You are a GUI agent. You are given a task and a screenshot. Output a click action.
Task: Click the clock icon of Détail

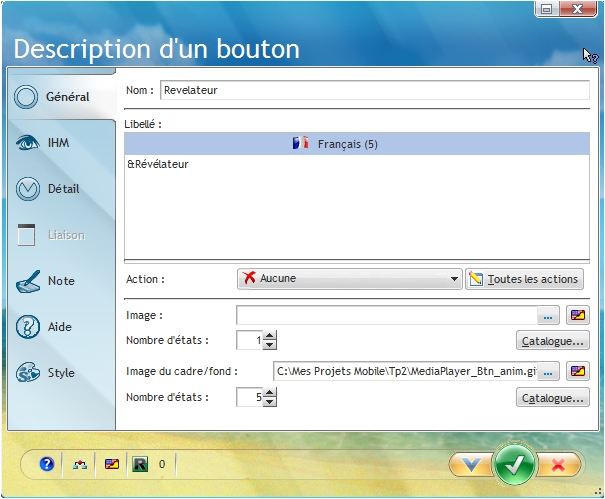pyautogui.click(x=27, y=189)
